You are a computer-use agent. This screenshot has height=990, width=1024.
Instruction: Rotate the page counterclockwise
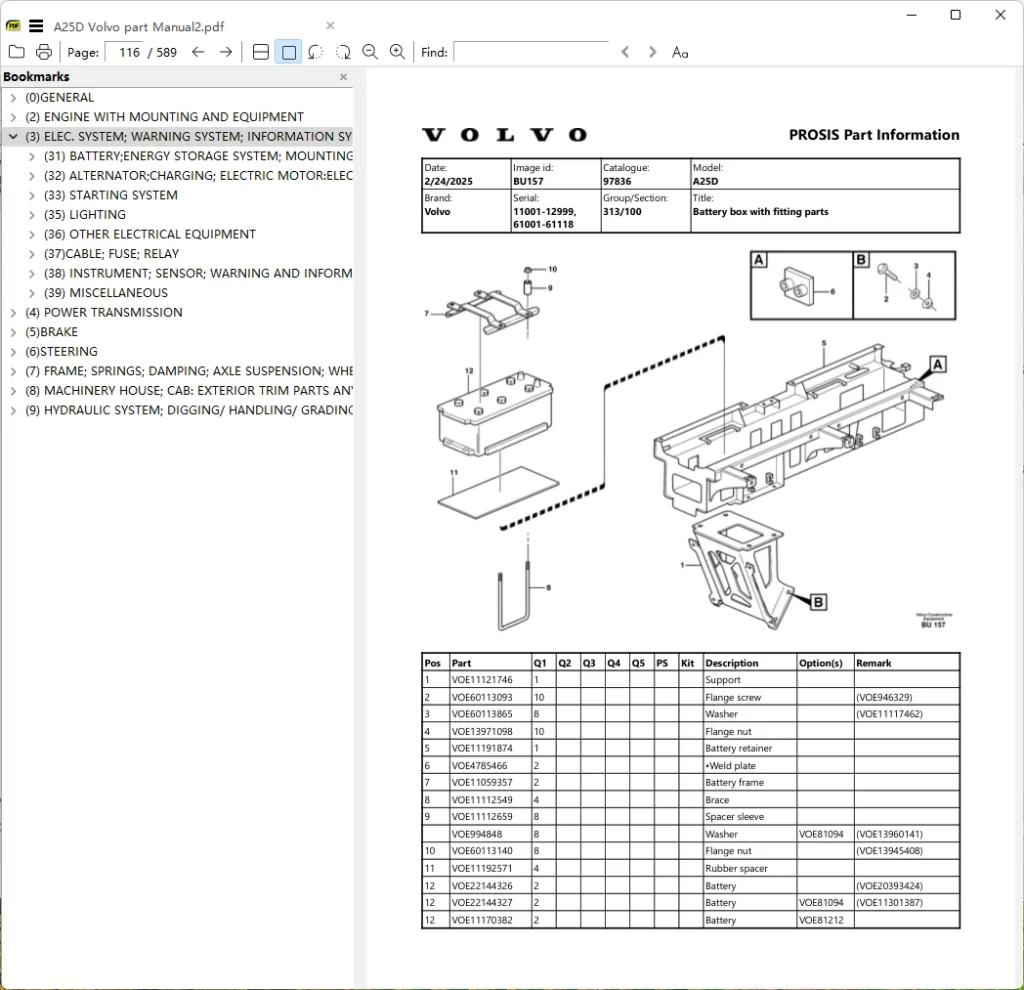click(x=315, y=52)
